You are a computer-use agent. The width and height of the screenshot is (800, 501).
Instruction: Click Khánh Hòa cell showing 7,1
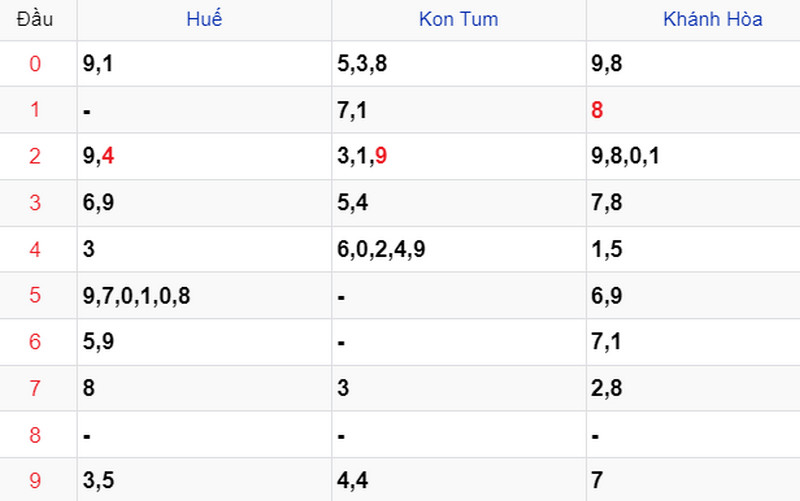(693, 342)
